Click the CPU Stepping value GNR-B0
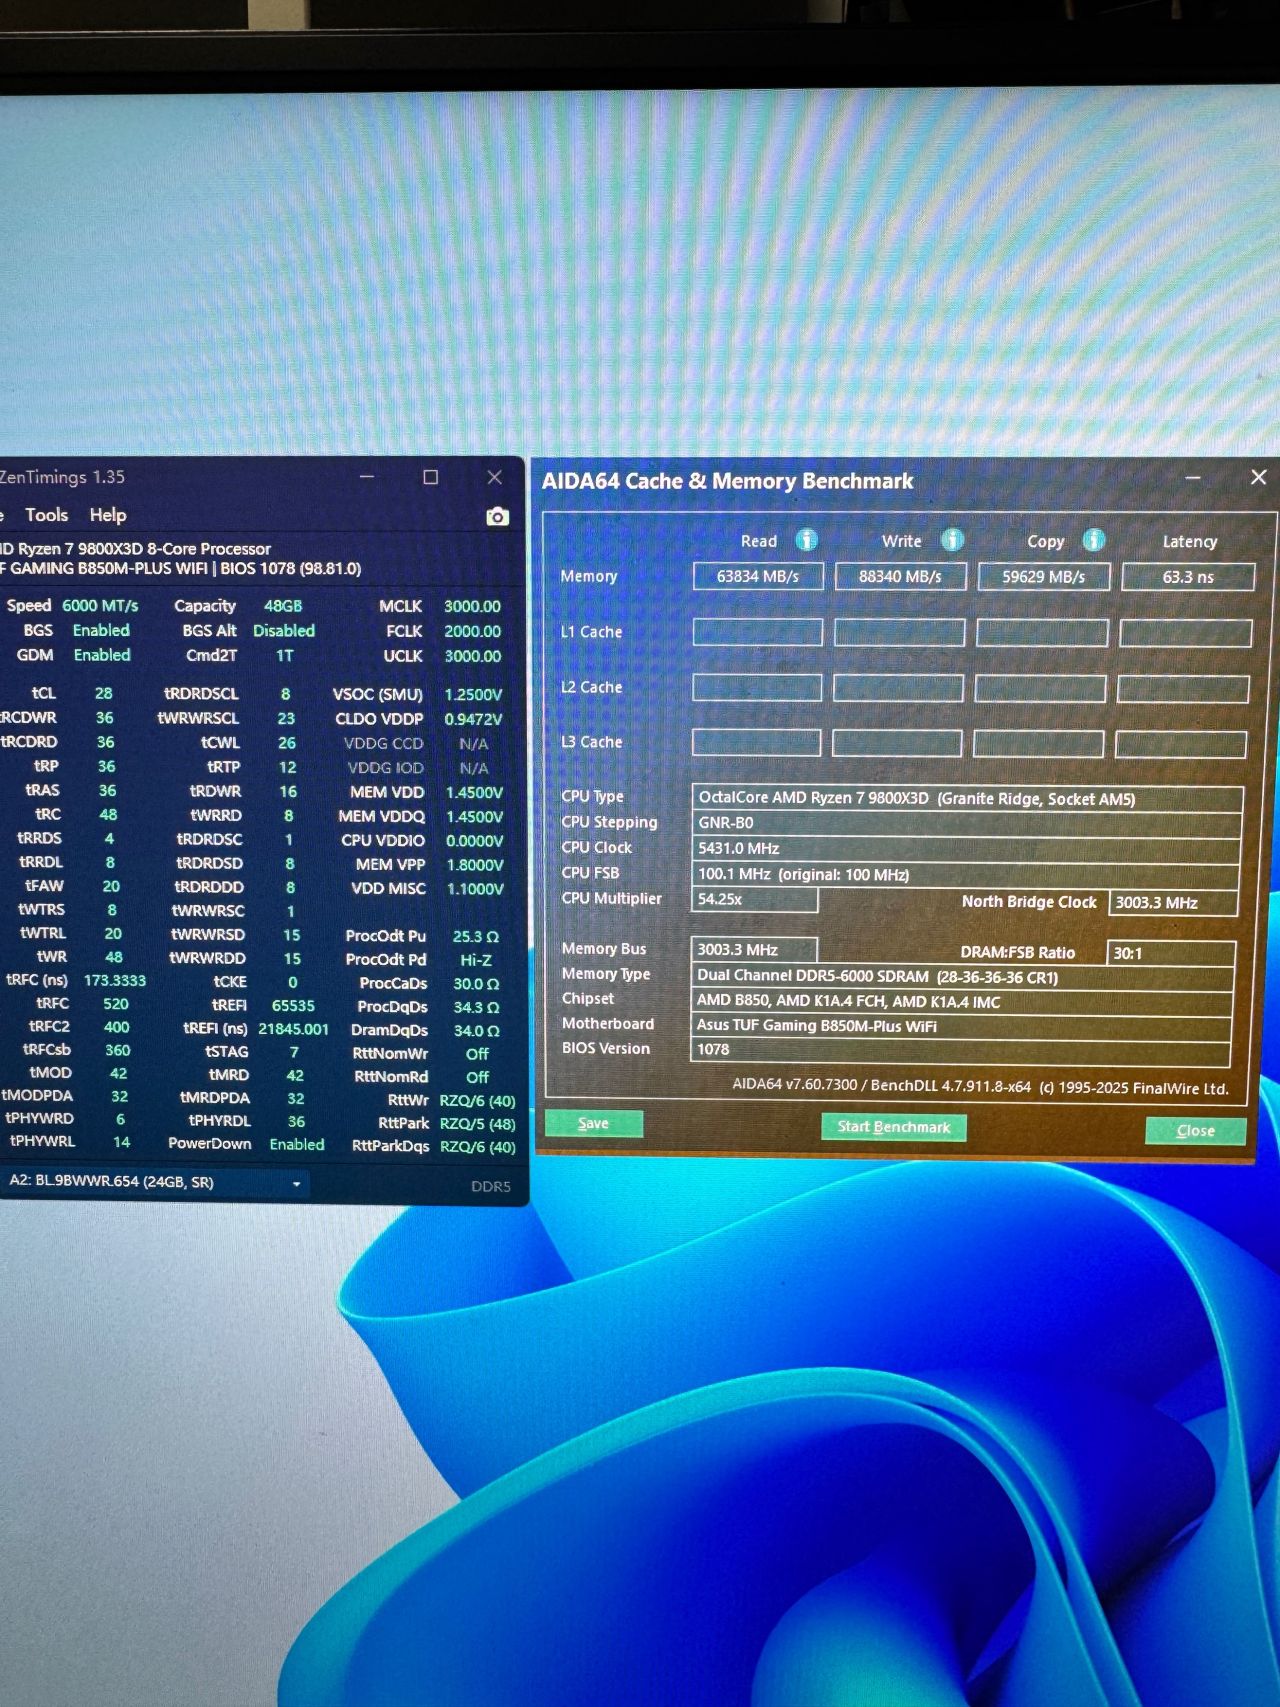 point(966,823)
